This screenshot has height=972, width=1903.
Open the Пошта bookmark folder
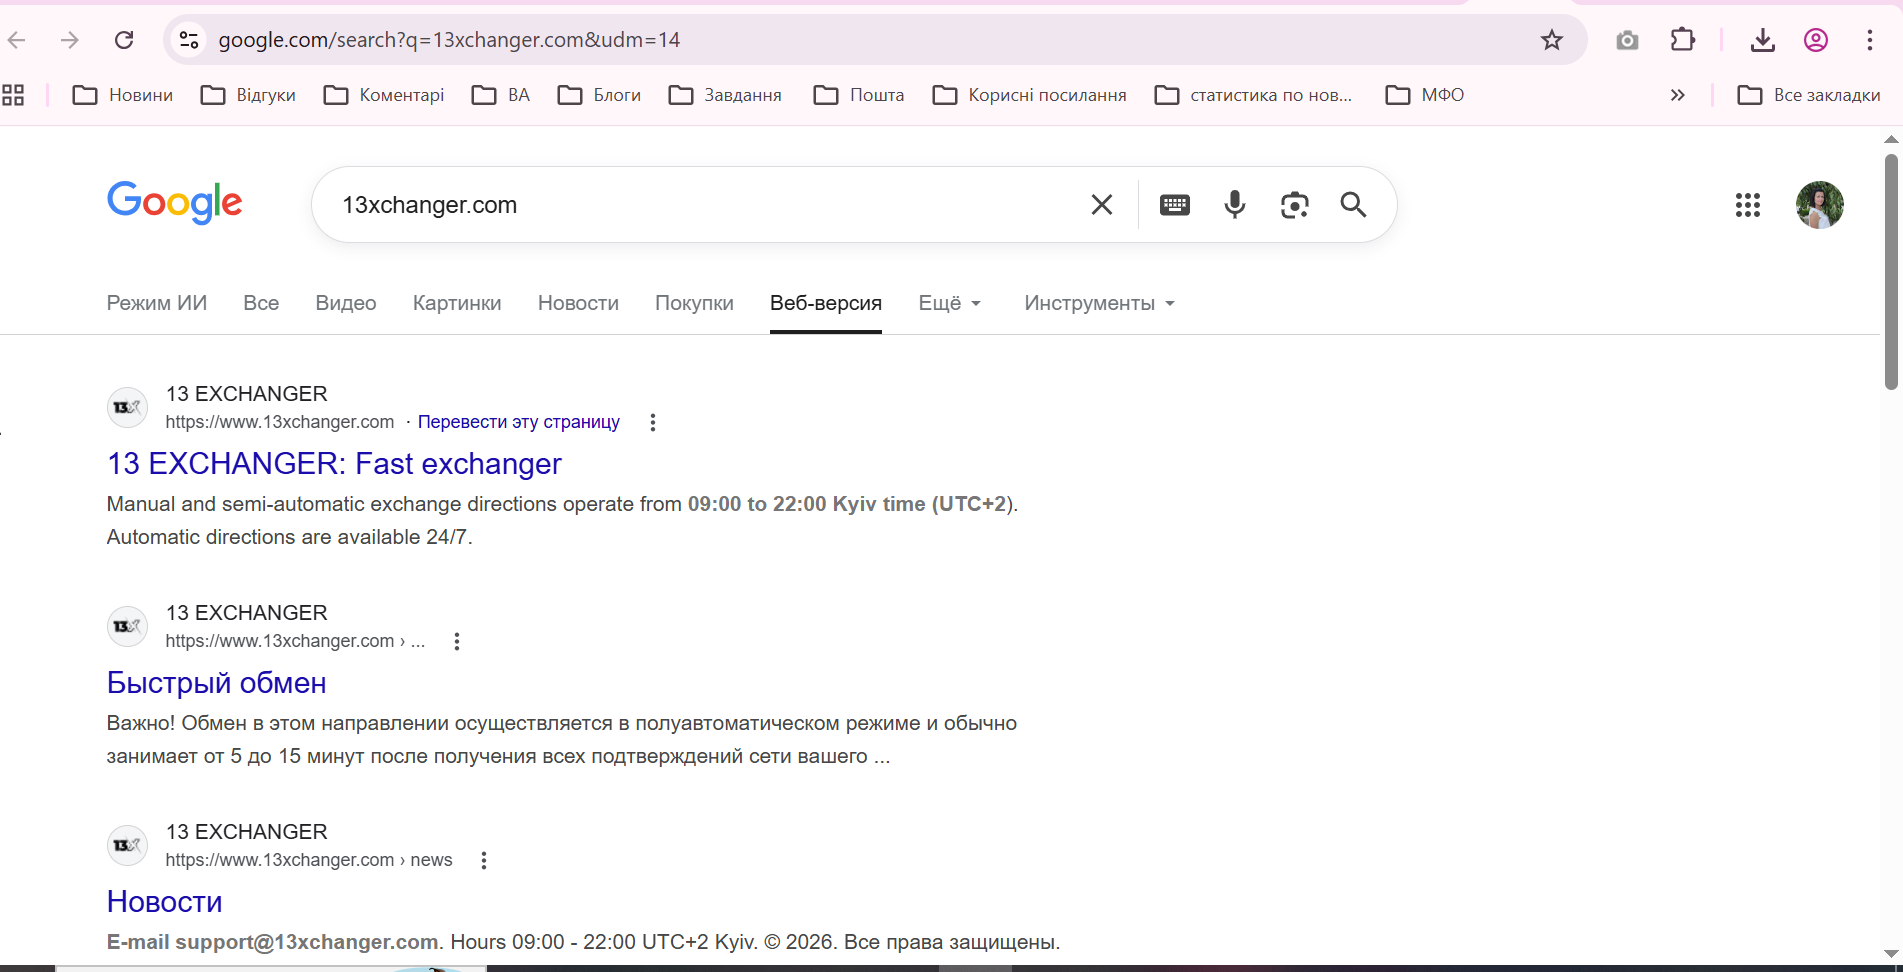(859, 95)
